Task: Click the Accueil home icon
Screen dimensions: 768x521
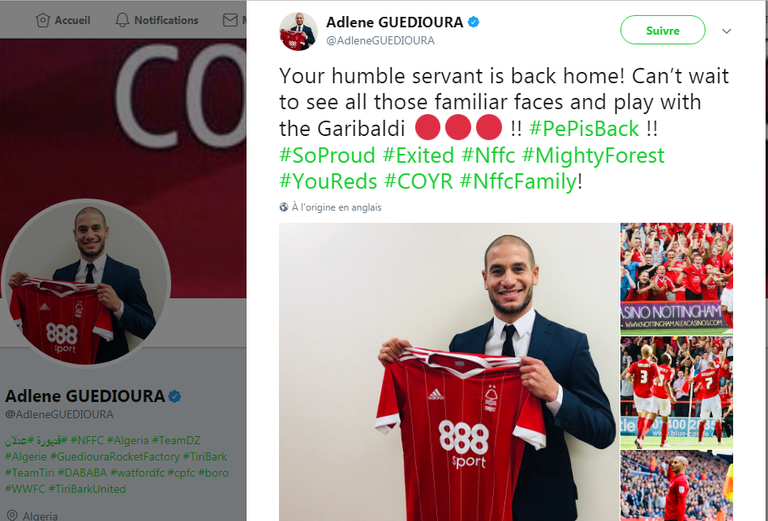Action: point(43,20)
